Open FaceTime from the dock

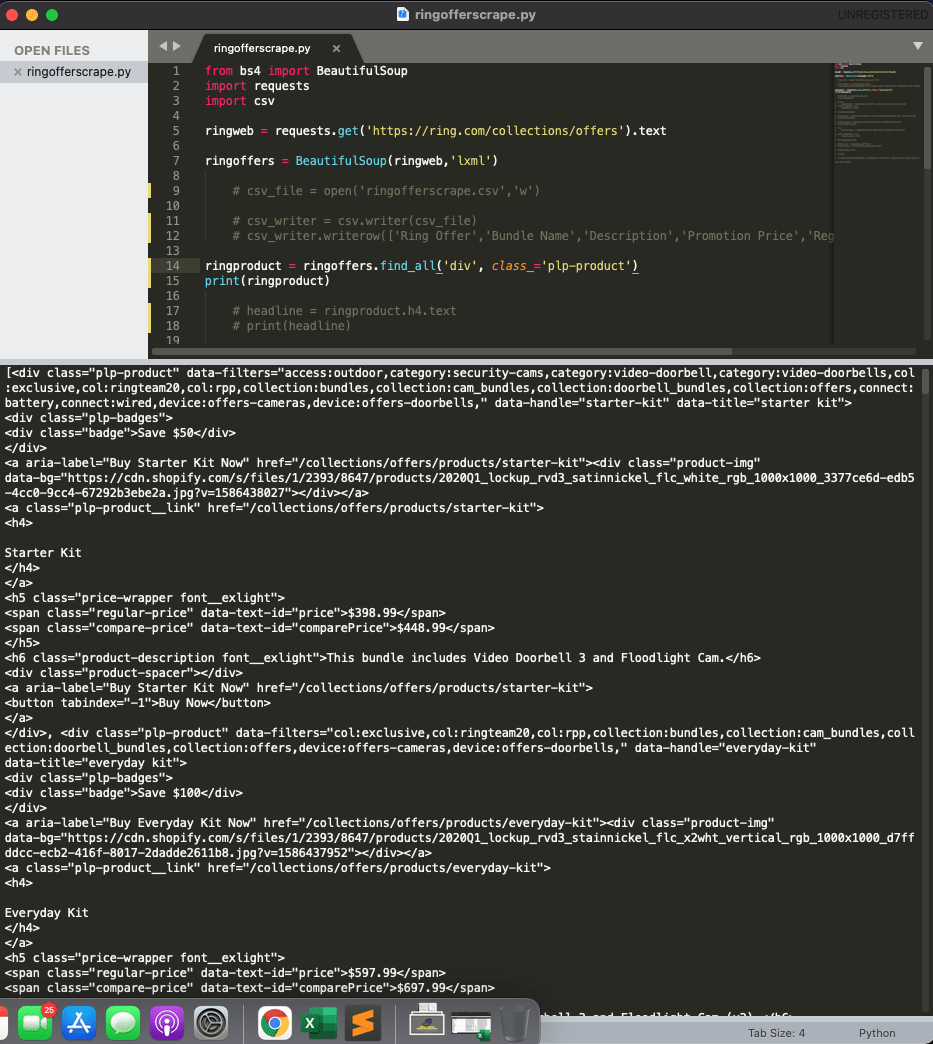(35, 1023)
